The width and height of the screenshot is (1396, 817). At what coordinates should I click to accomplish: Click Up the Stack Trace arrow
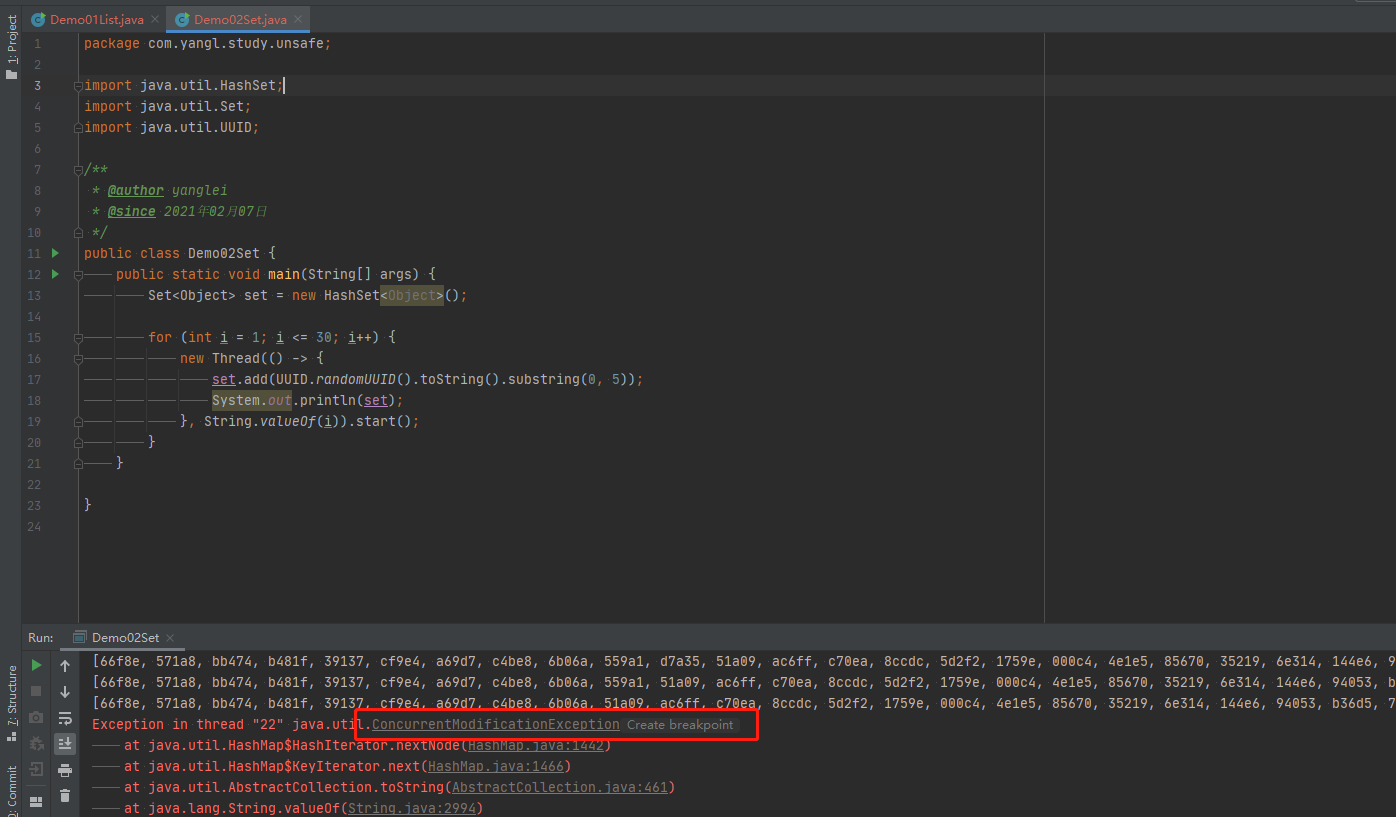pos(65,665)
